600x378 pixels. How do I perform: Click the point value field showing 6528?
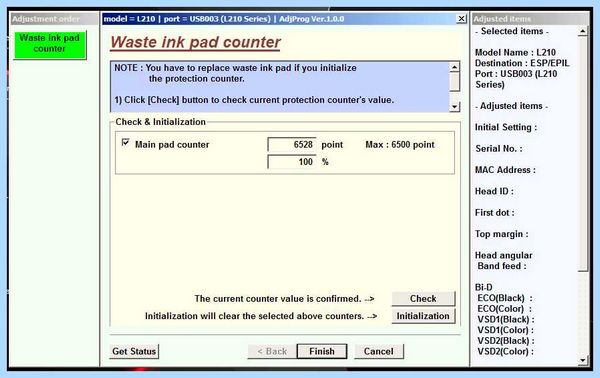click(292, 145)
